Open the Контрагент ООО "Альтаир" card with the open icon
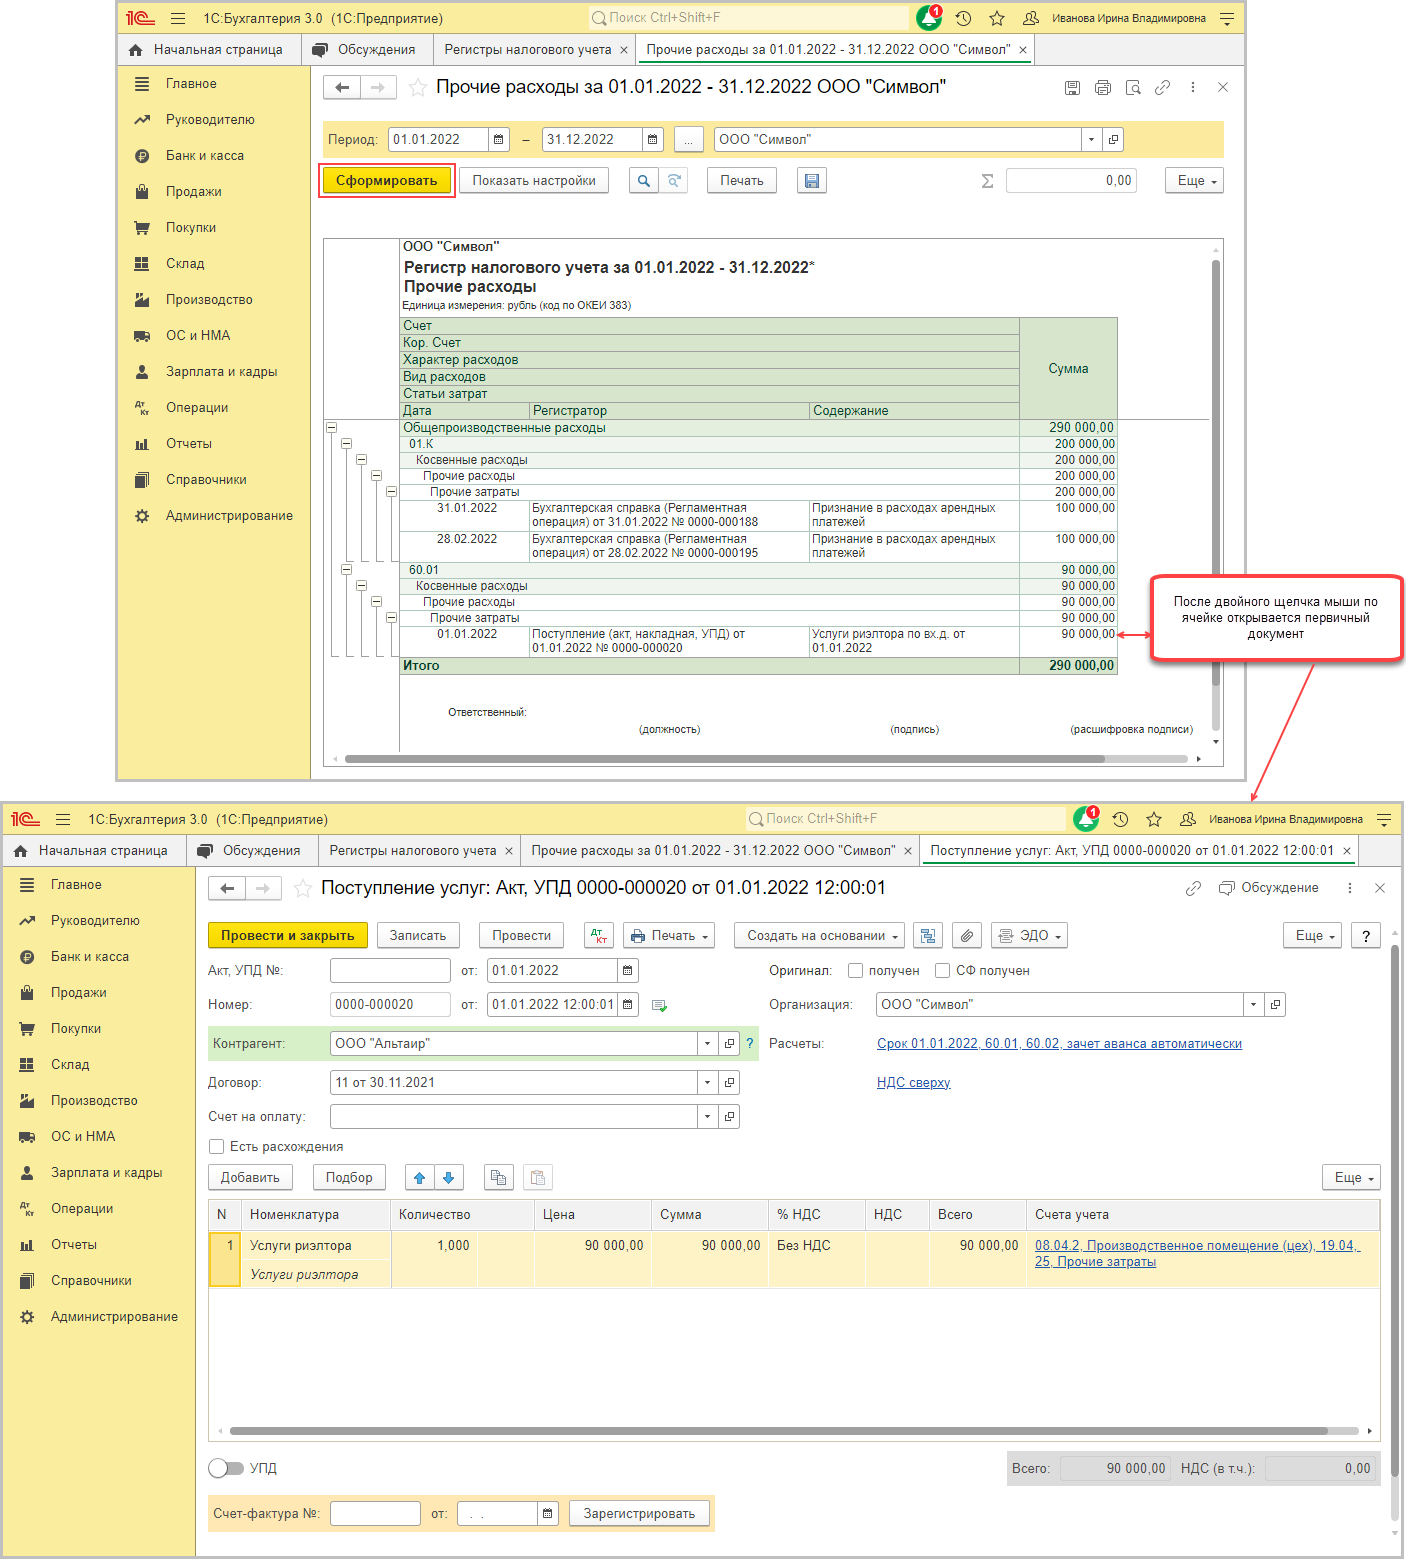This screenshot has height=1559, width=1406. pos(730,1044)
